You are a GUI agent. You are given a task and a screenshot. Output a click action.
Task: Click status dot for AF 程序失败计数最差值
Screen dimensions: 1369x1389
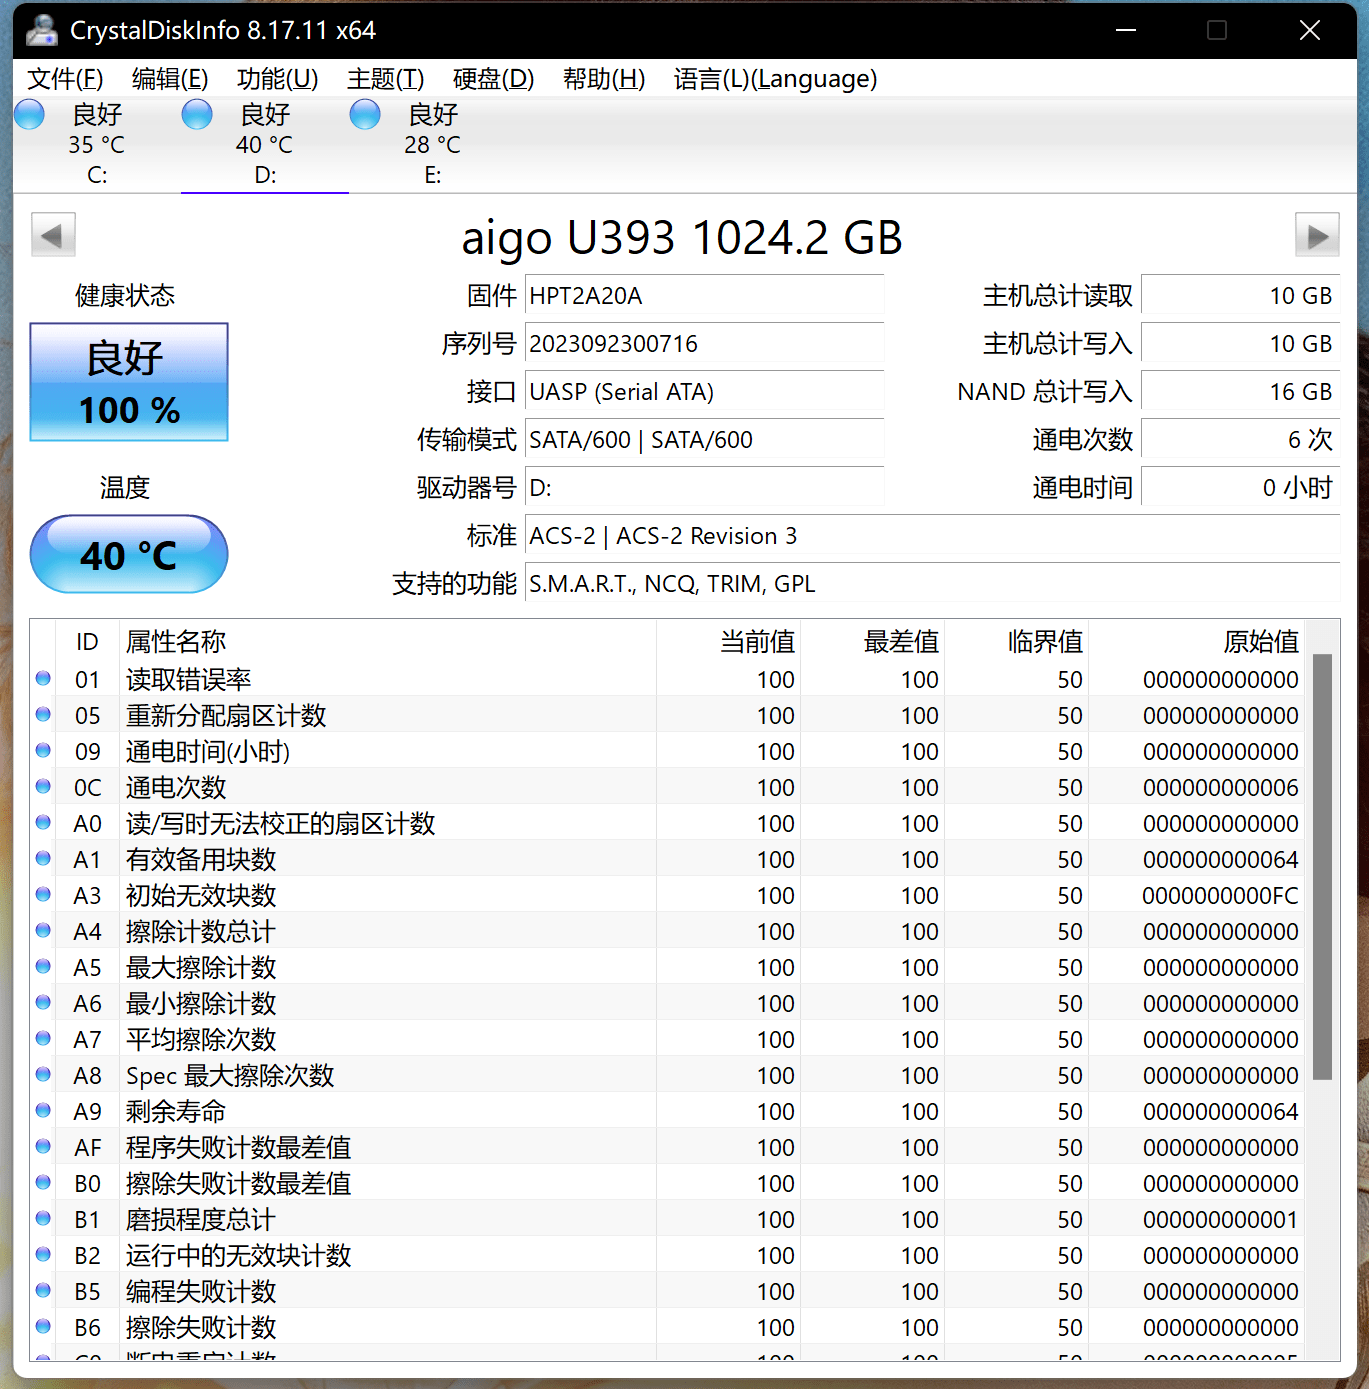click(43, 1146)
